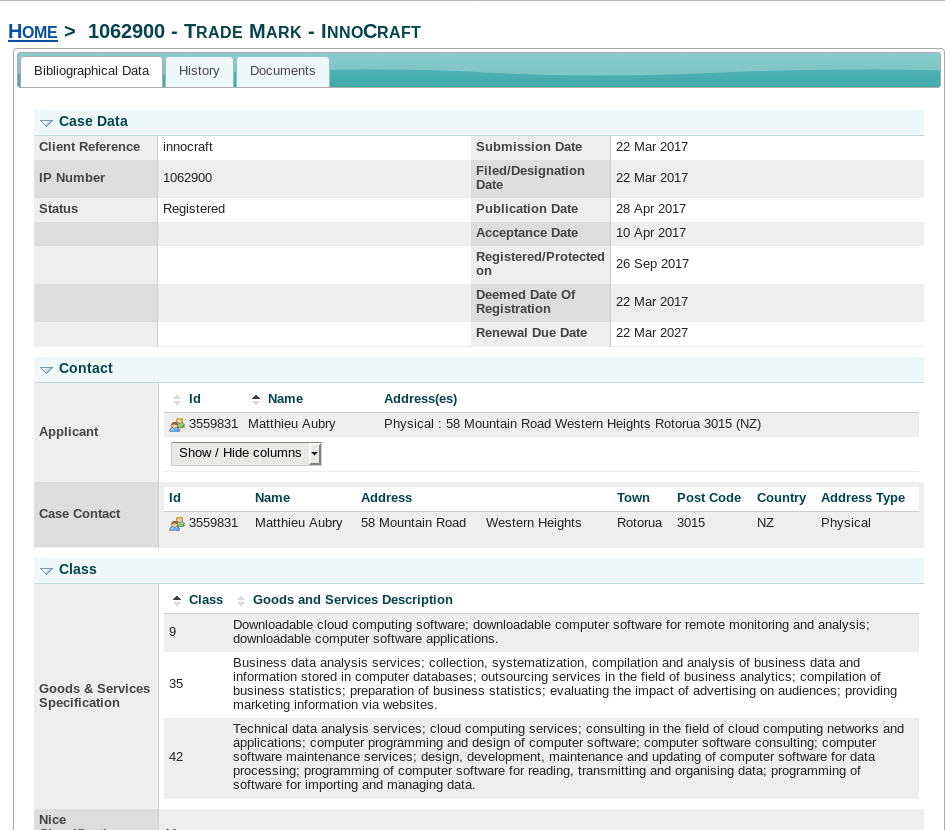
Task: Click the Post Code column header
Action: coord(709,498)
